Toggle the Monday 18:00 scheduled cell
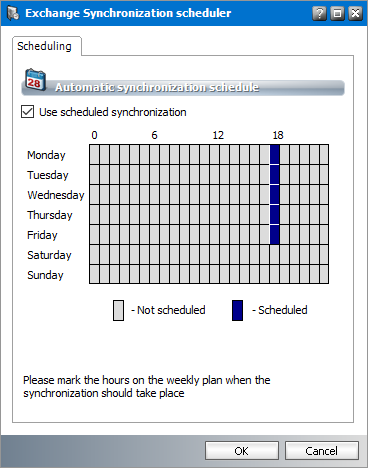This screenshot has width=368, height=468. coord(275,155)
